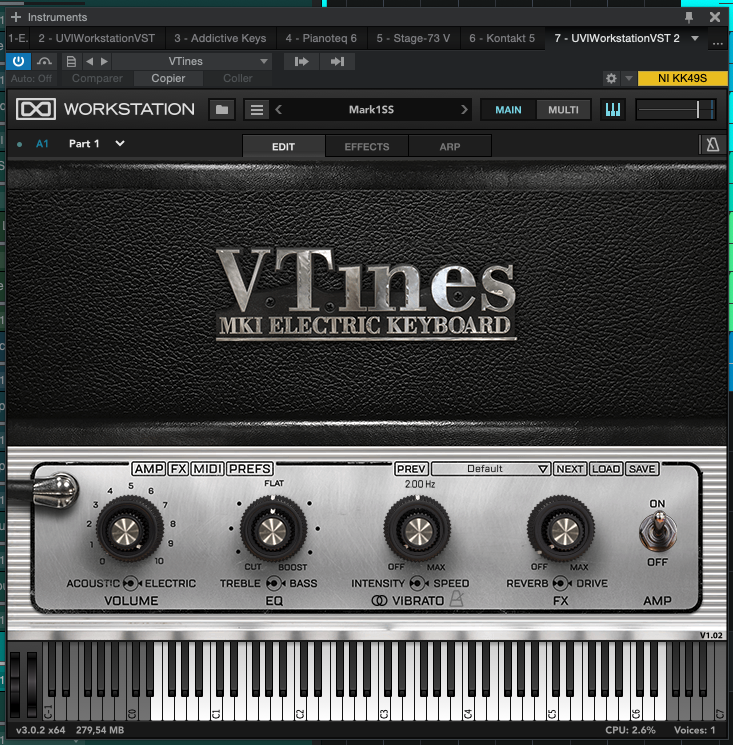The image size is (733, 745).
Task: Pin the Instruments window
Action: [x=689, y=18]
